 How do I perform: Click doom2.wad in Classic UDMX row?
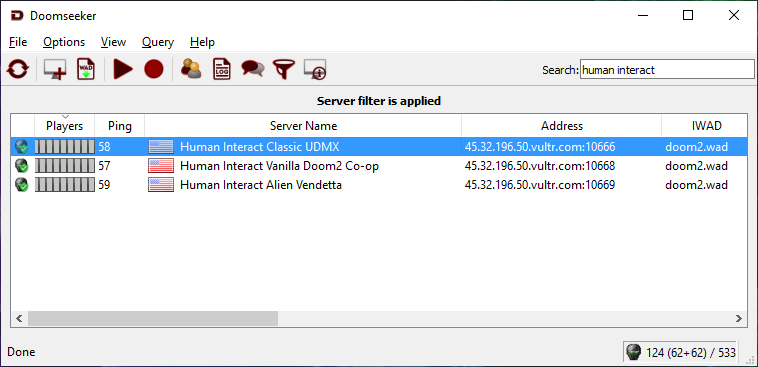pyautogui.click(x=696, y=147)
